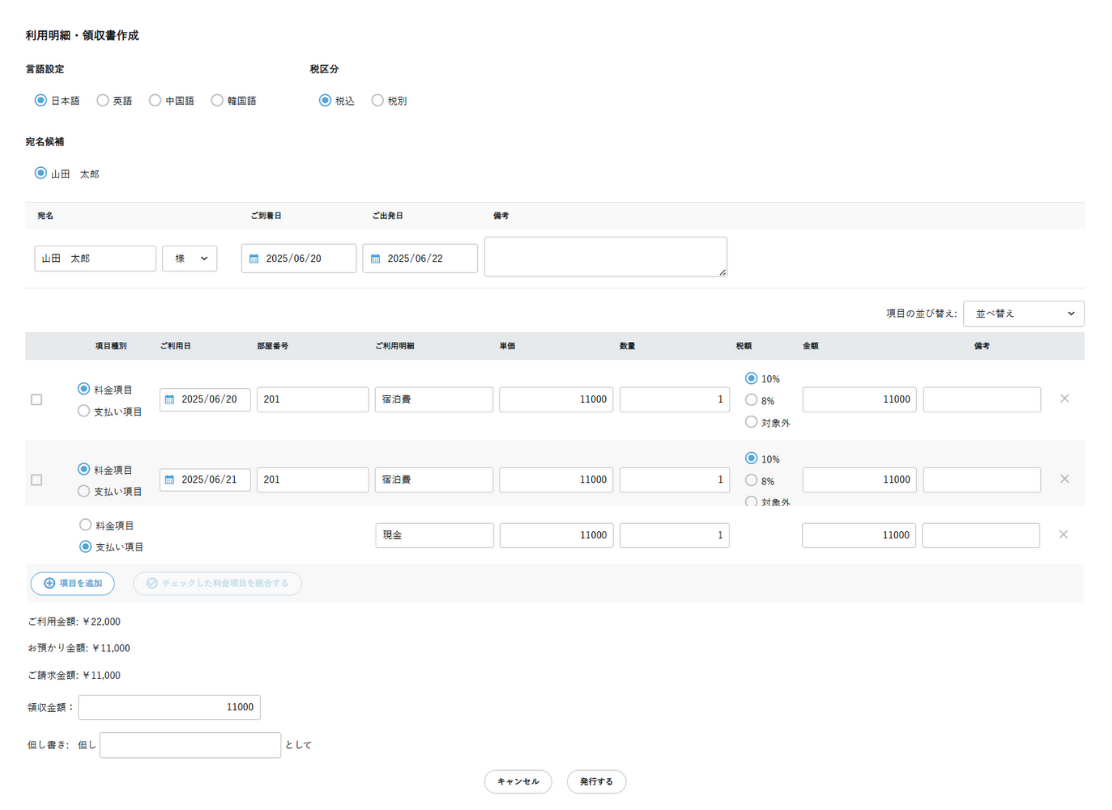Click the 備考 textarea in header section
The width and height of the screenshot is (1112, 810).
(605, 257)
